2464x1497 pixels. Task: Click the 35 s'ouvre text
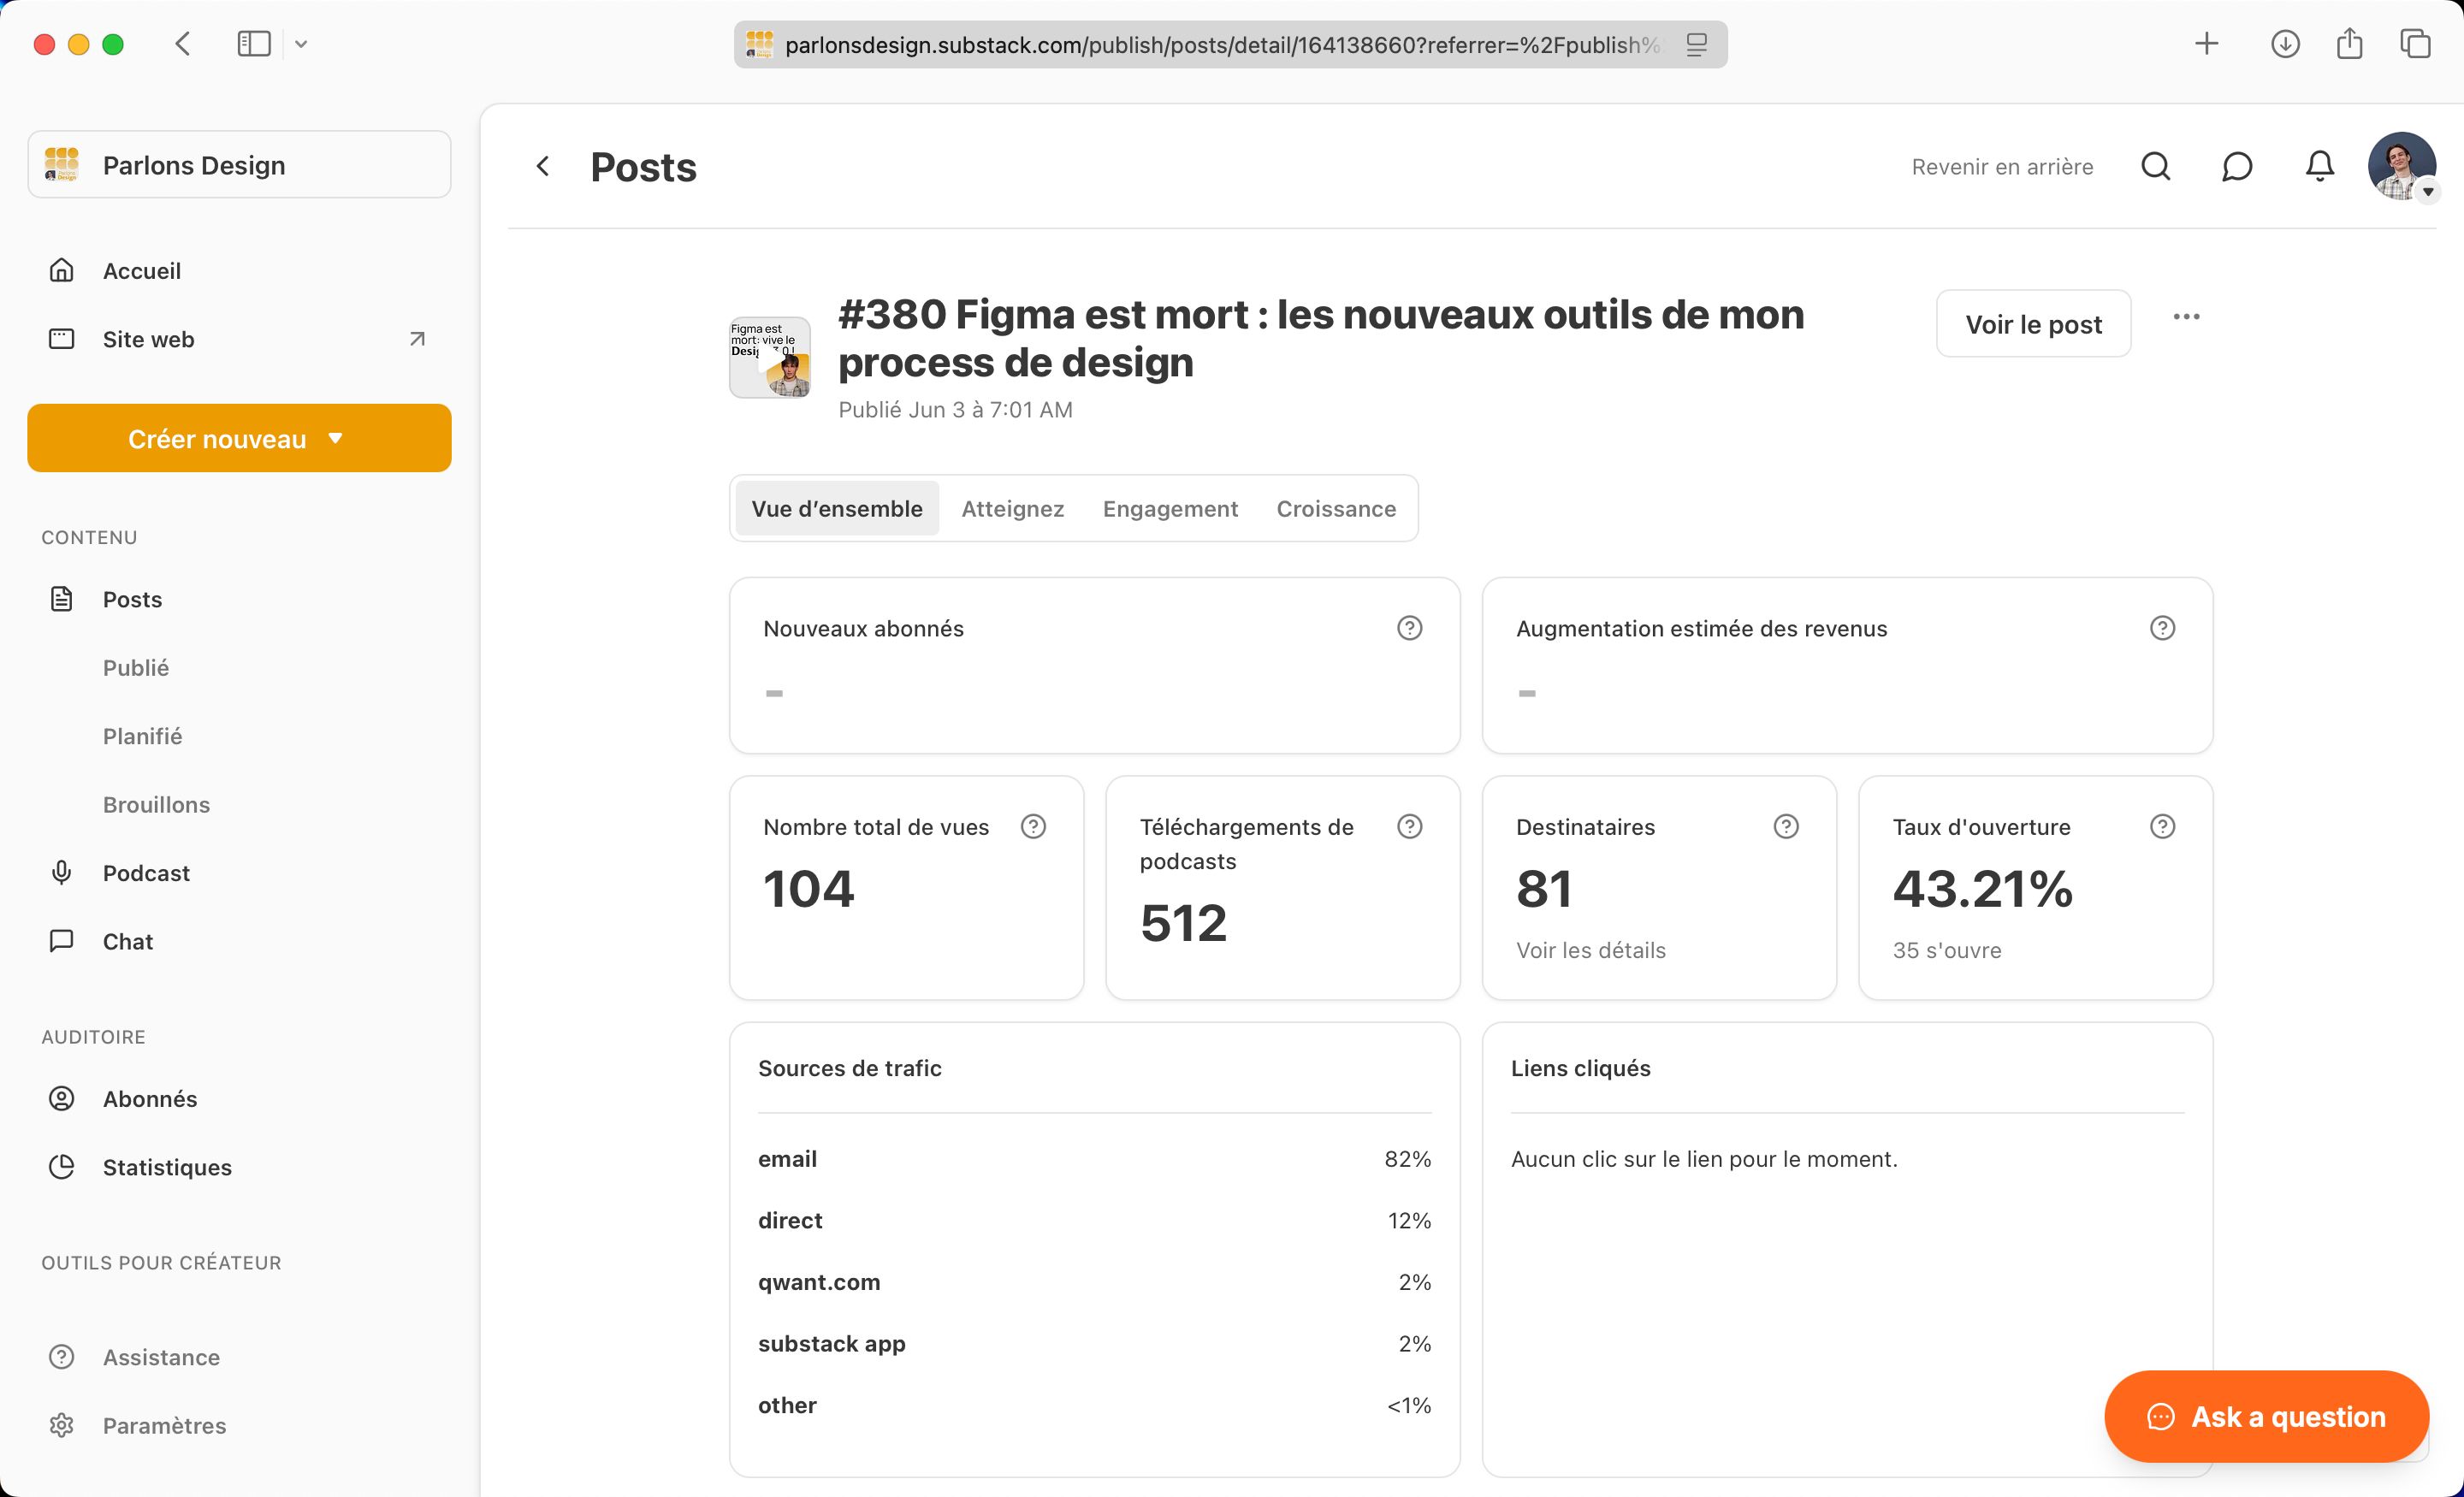point(1947,950)
